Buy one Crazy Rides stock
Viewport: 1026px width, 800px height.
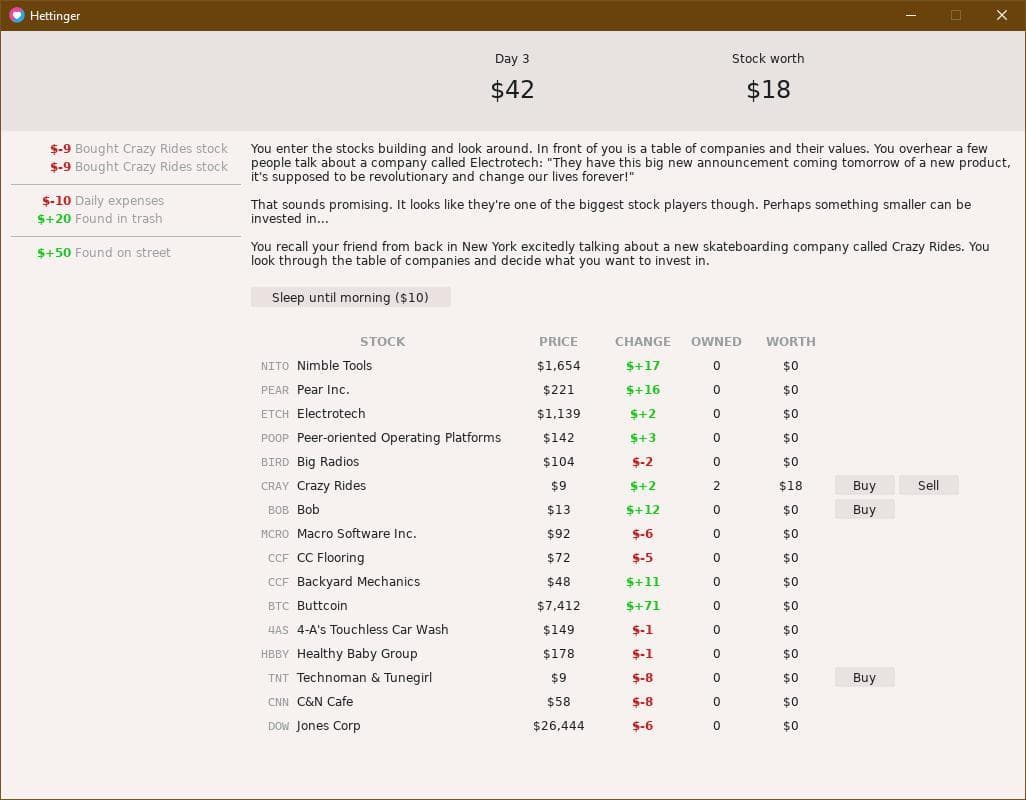pos(864,486)
